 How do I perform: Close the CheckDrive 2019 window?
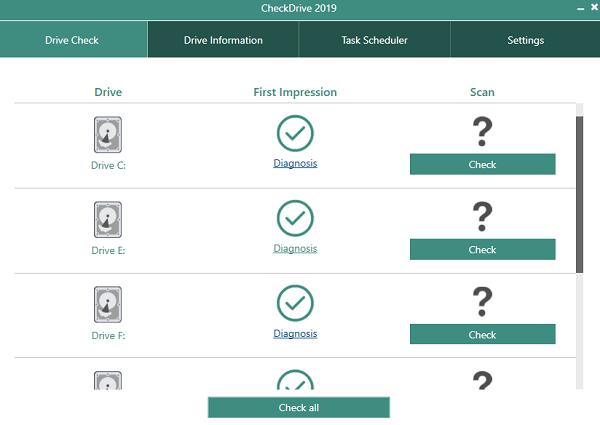tap(595, 7)
